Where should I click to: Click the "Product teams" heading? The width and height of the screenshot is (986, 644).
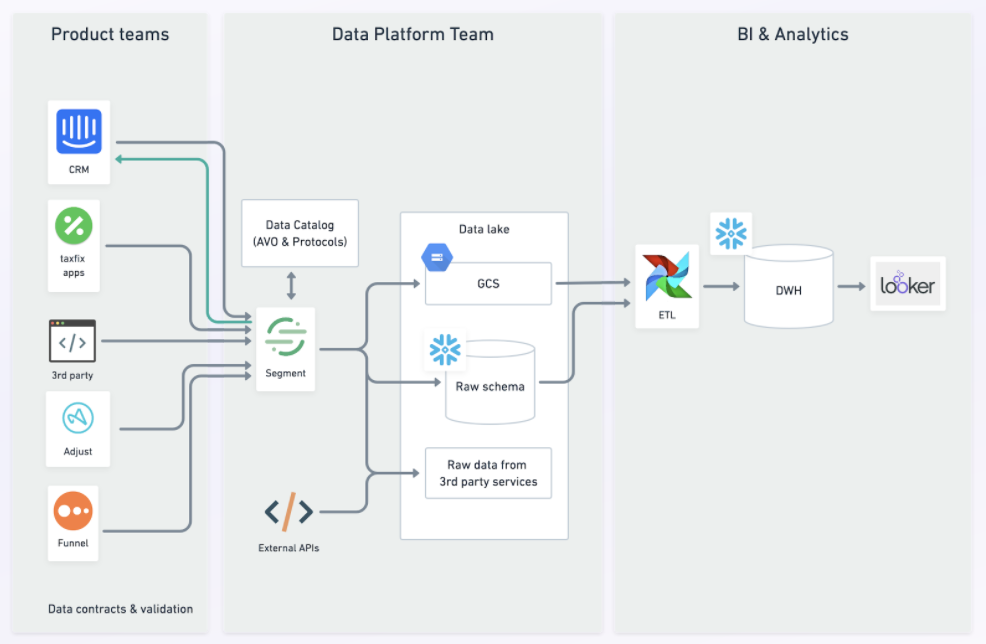point(110,34)
